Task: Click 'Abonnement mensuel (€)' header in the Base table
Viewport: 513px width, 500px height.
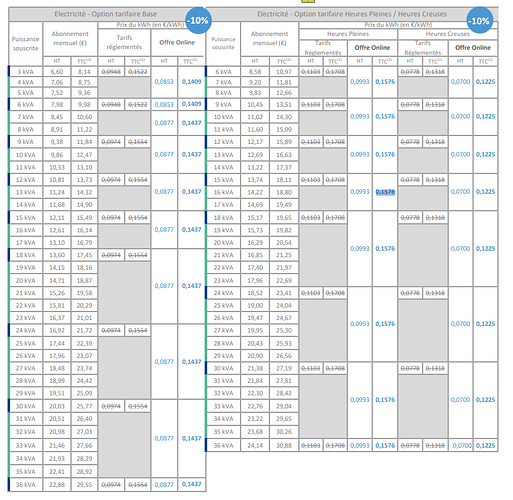Action: click(x=70, y=38)
